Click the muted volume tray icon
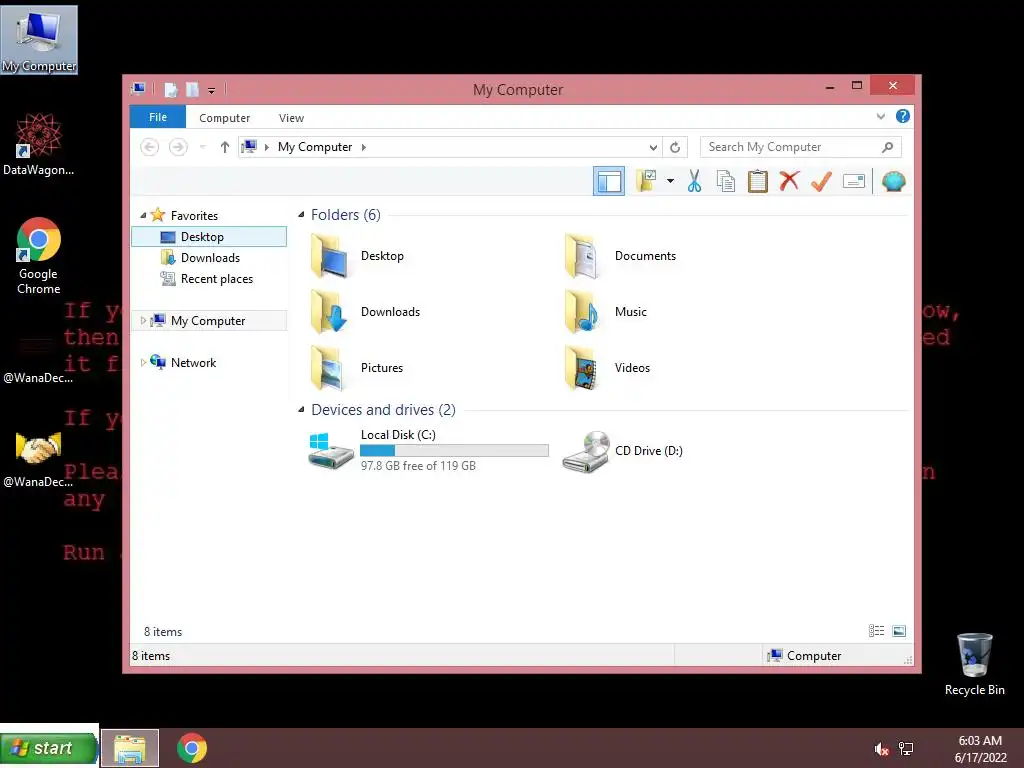The width and height of the screenshot is (1024, 768). point(881,749)
